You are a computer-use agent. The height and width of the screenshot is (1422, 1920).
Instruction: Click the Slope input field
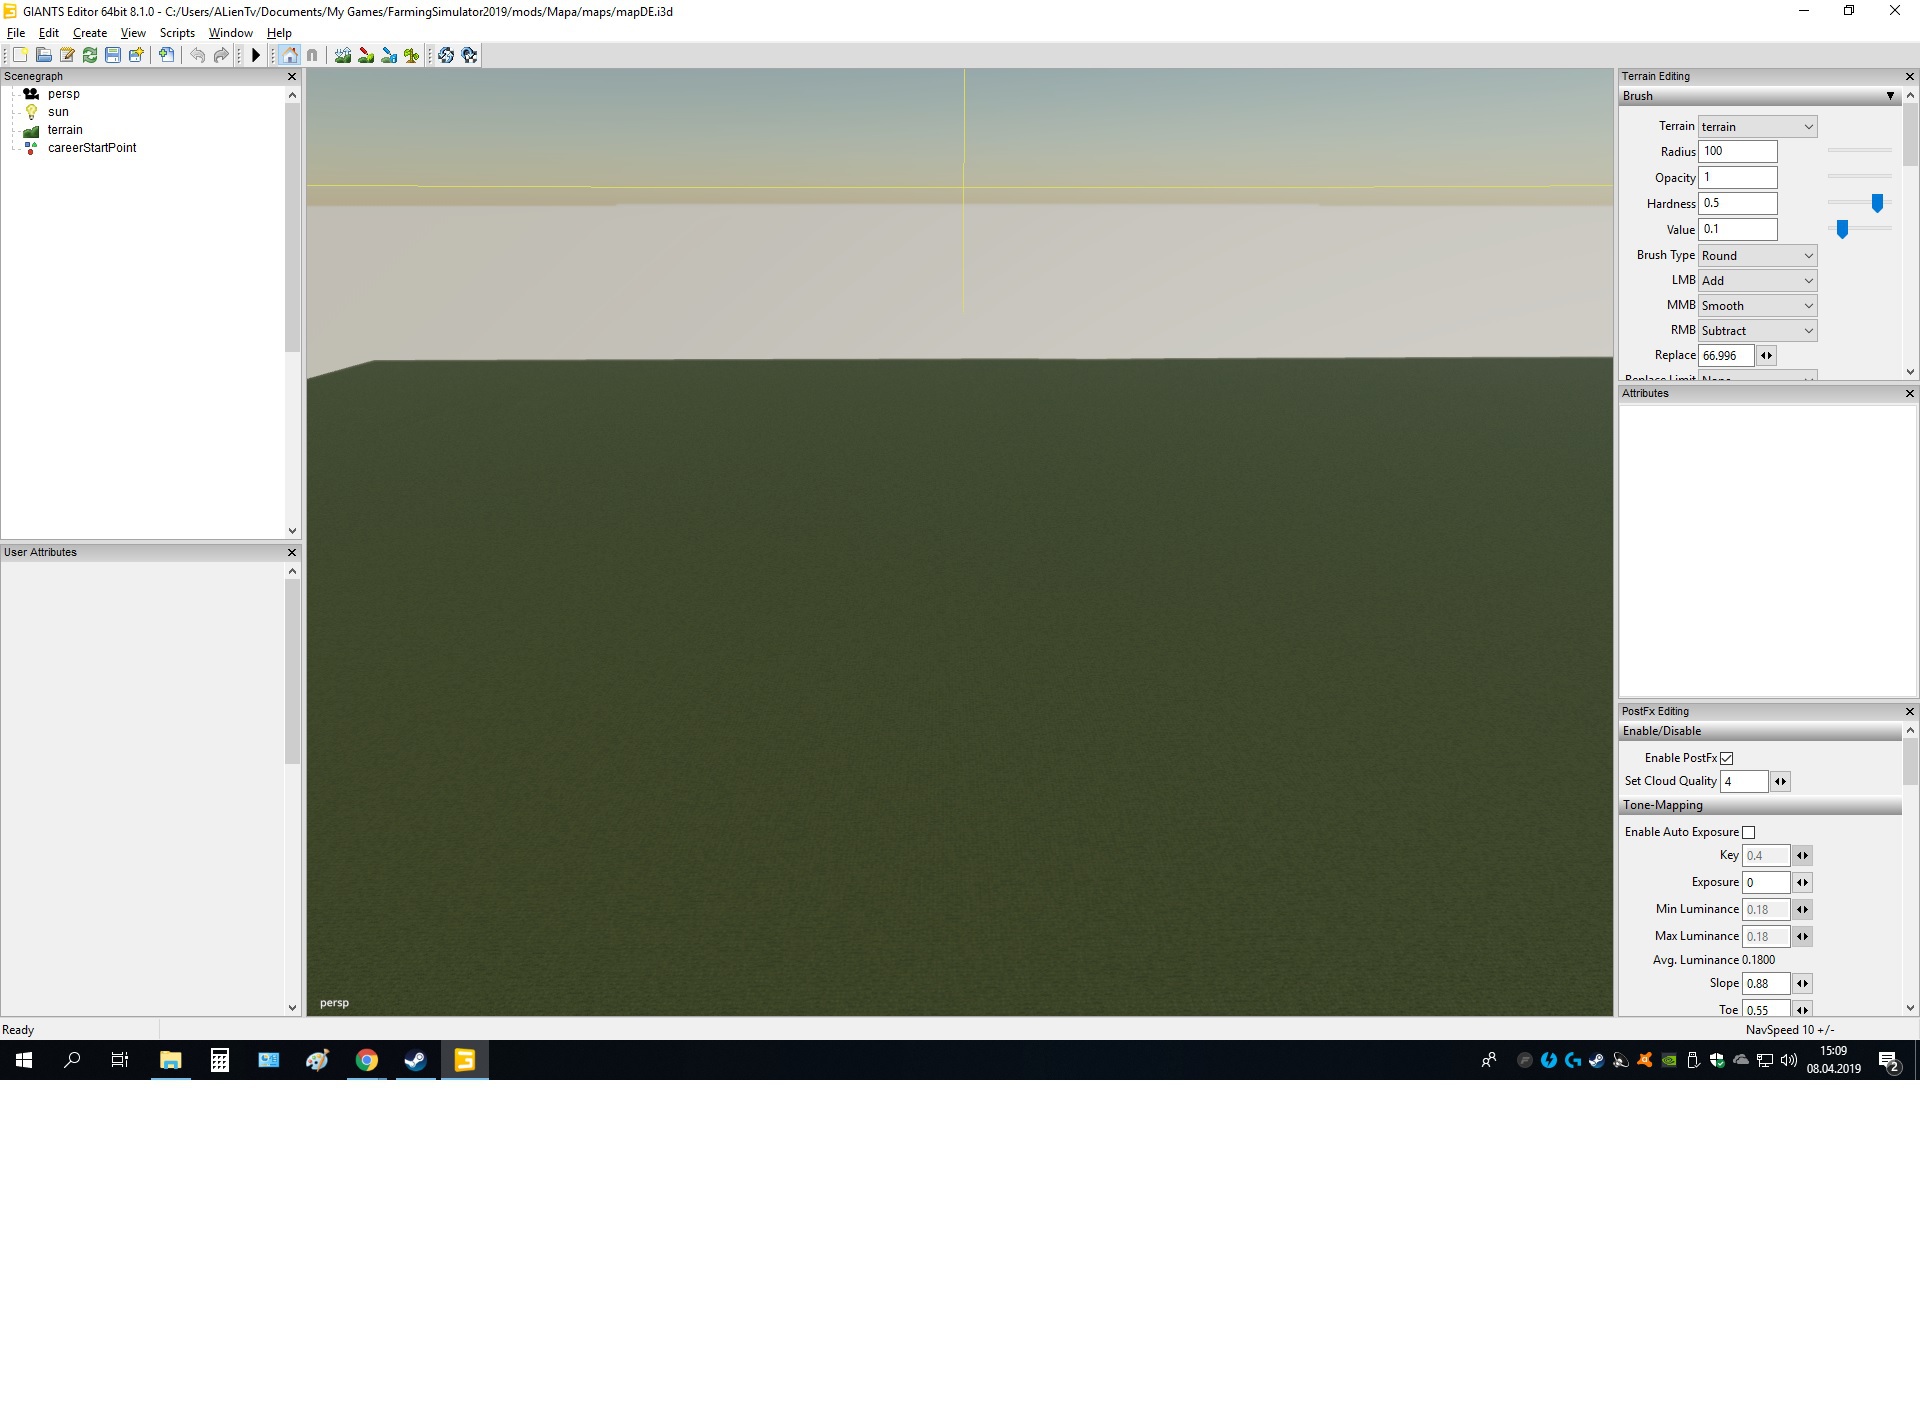coord(1766,984)
